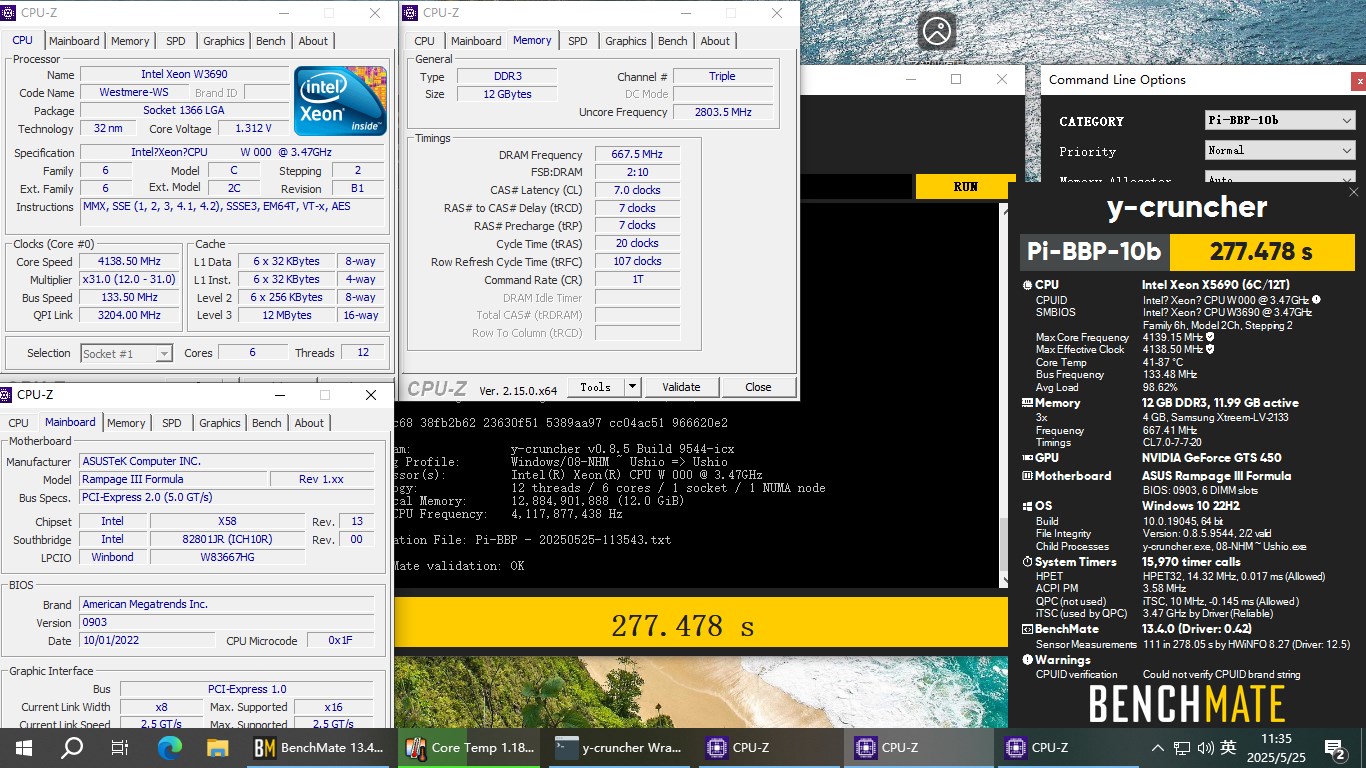Open SPD tab in the Mainboard CPU-Z window
The image size is (1366, 768).
click(x=172, y=423)
